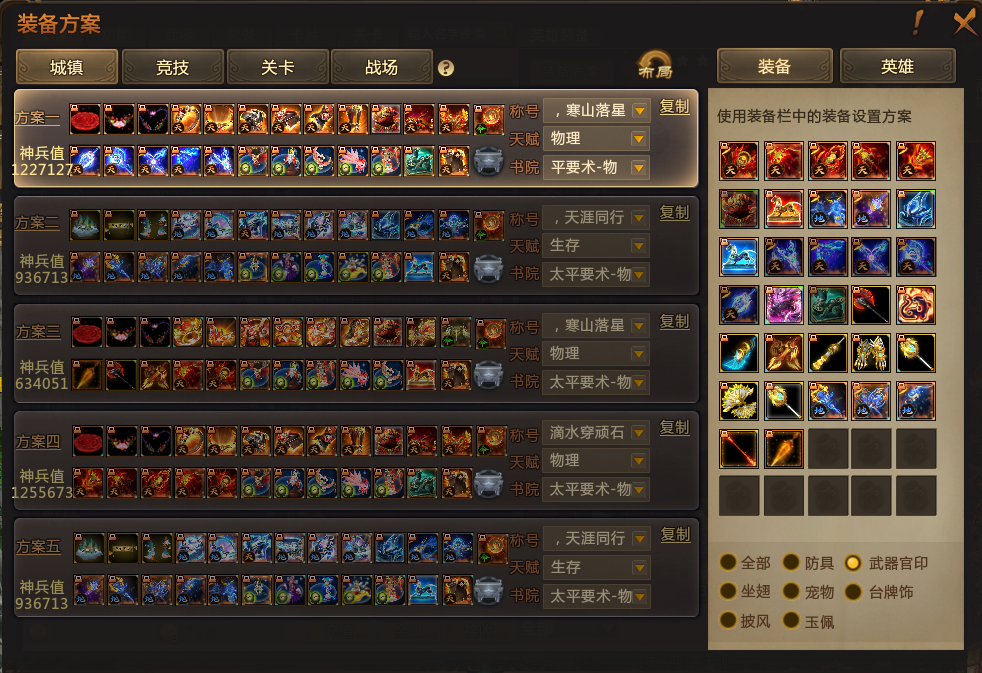Image resolution: width=982 pixels, height=673 pixels.
Task: Expand the 书院 dropdown in 方案三
Action: 596,382
